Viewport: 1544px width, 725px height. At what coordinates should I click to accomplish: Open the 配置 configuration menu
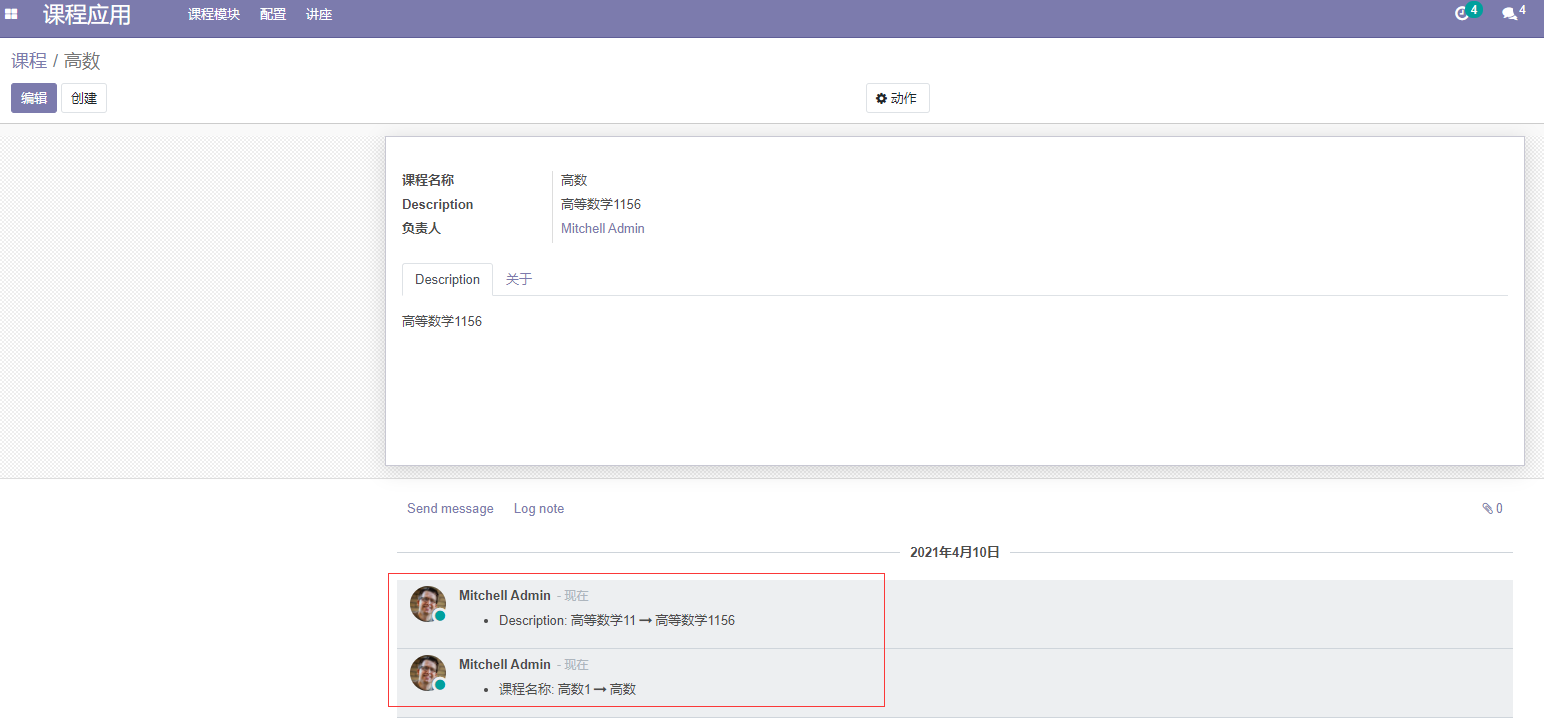(272, 14)
